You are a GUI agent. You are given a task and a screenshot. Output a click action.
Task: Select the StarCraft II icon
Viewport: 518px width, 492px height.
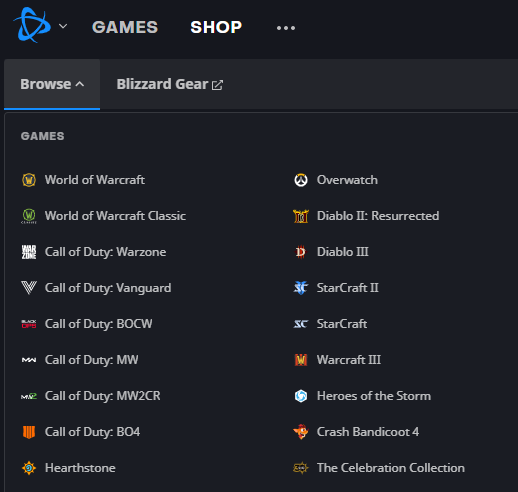tap(301, 288)
